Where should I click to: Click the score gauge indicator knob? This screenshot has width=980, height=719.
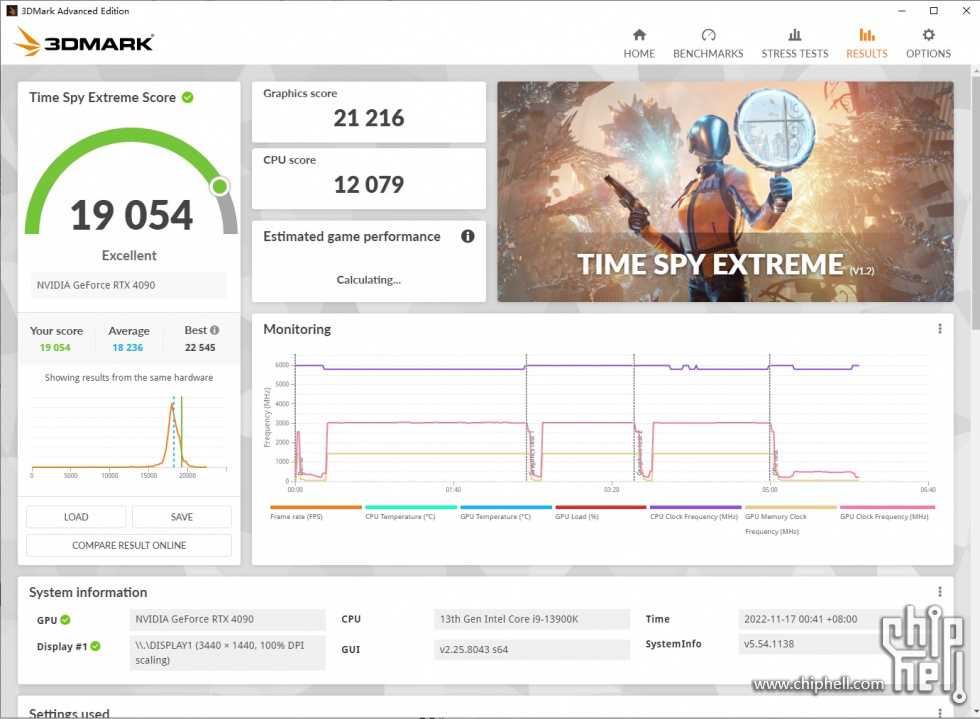tap(219, 186)
